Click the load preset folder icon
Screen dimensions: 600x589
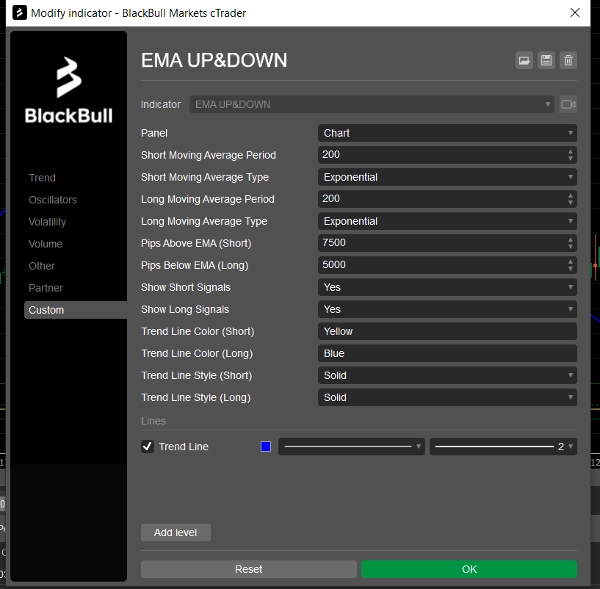(x=524, y=61)
